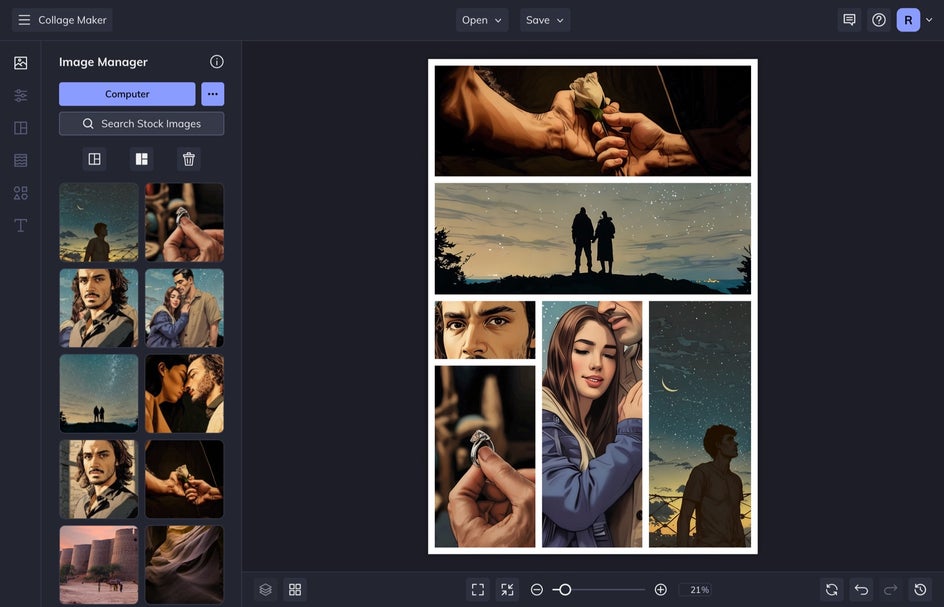Select the man under crescent moon thumbnail

[99, 222]
